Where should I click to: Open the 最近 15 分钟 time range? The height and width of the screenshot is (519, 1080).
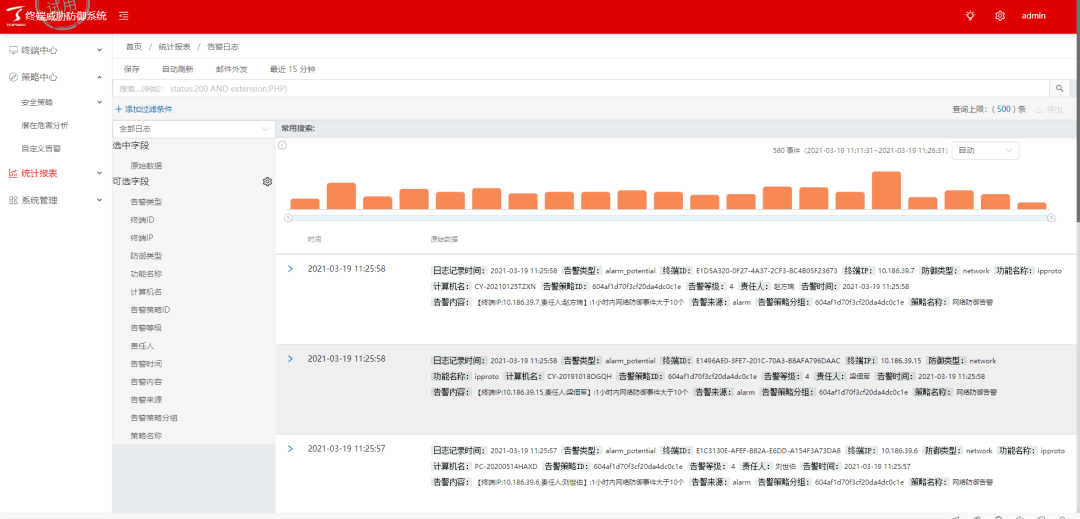click(293, 70)
